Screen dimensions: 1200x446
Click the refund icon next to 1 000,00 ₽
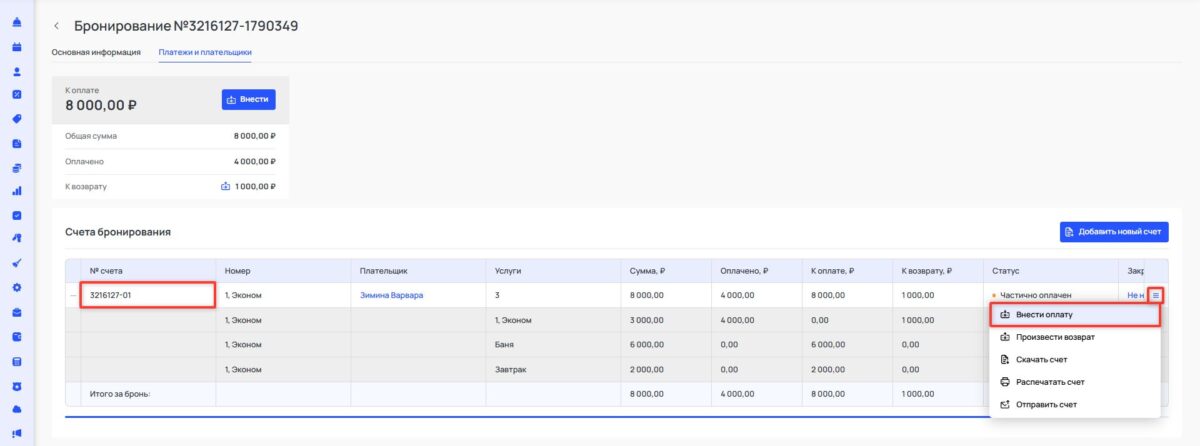click(225, 186)
